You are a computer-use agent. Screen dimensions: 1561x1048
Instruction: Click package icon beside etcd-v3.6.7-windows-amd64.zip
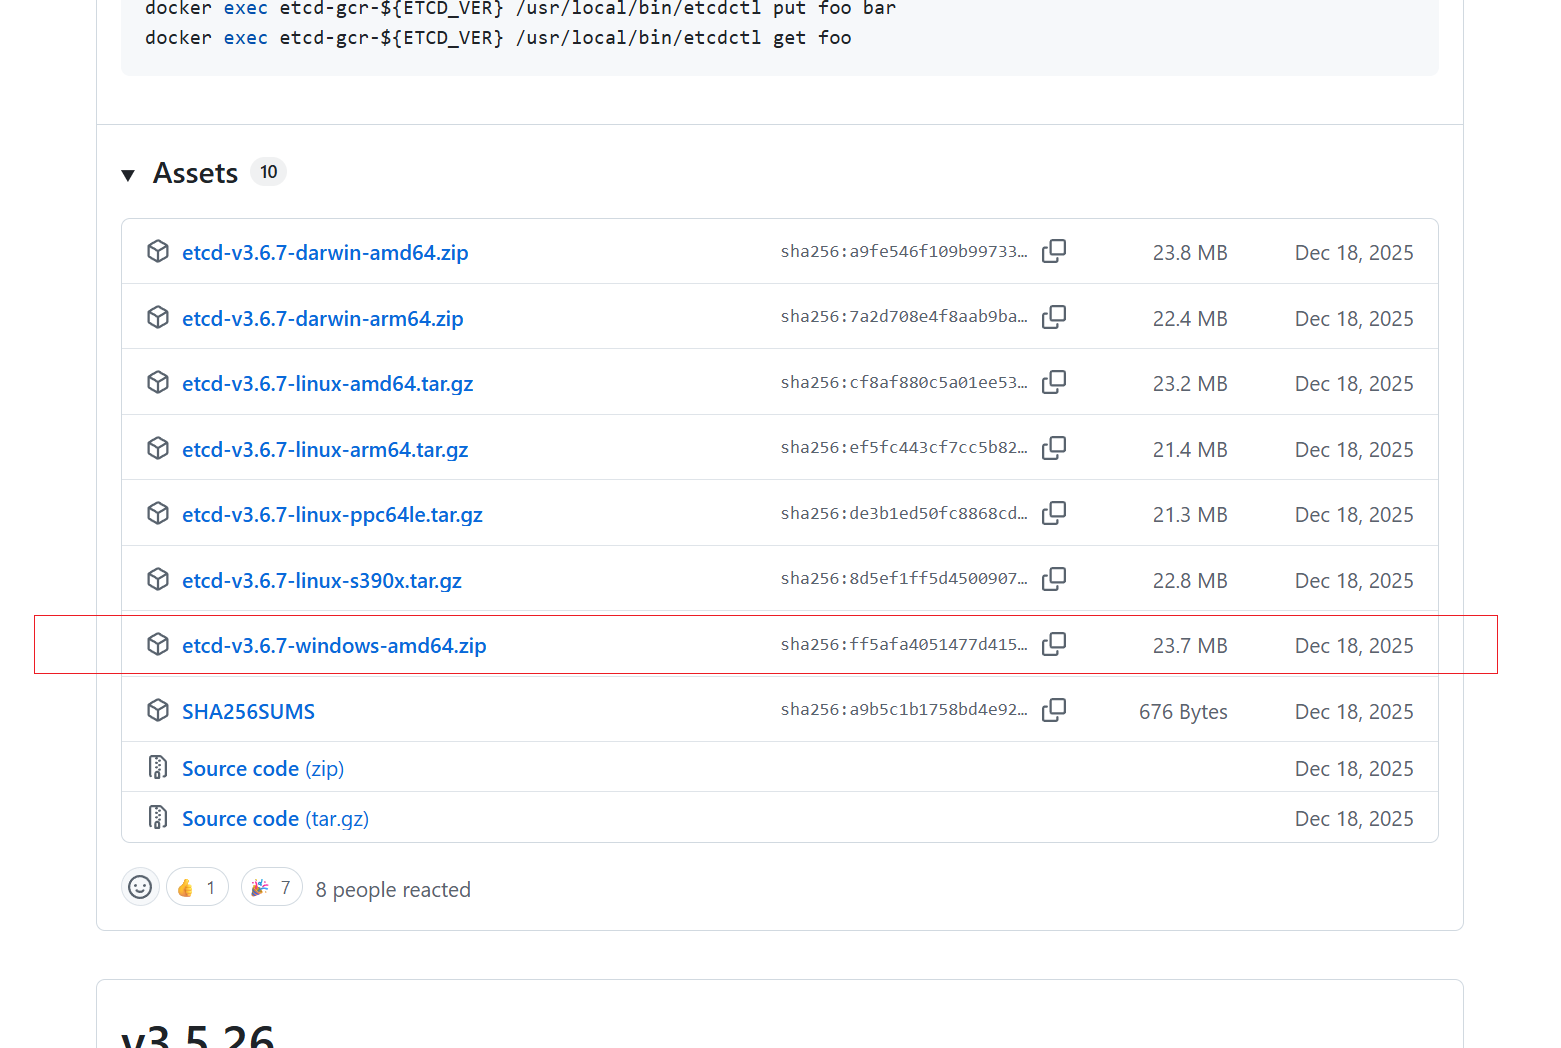click(x=158, y=644)
